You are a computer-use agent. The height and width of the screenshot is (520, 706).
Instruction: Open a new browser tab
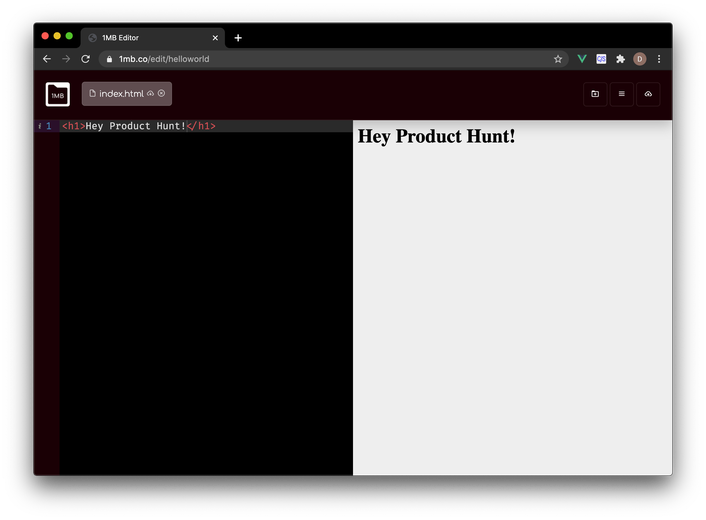tap(238, 38)
